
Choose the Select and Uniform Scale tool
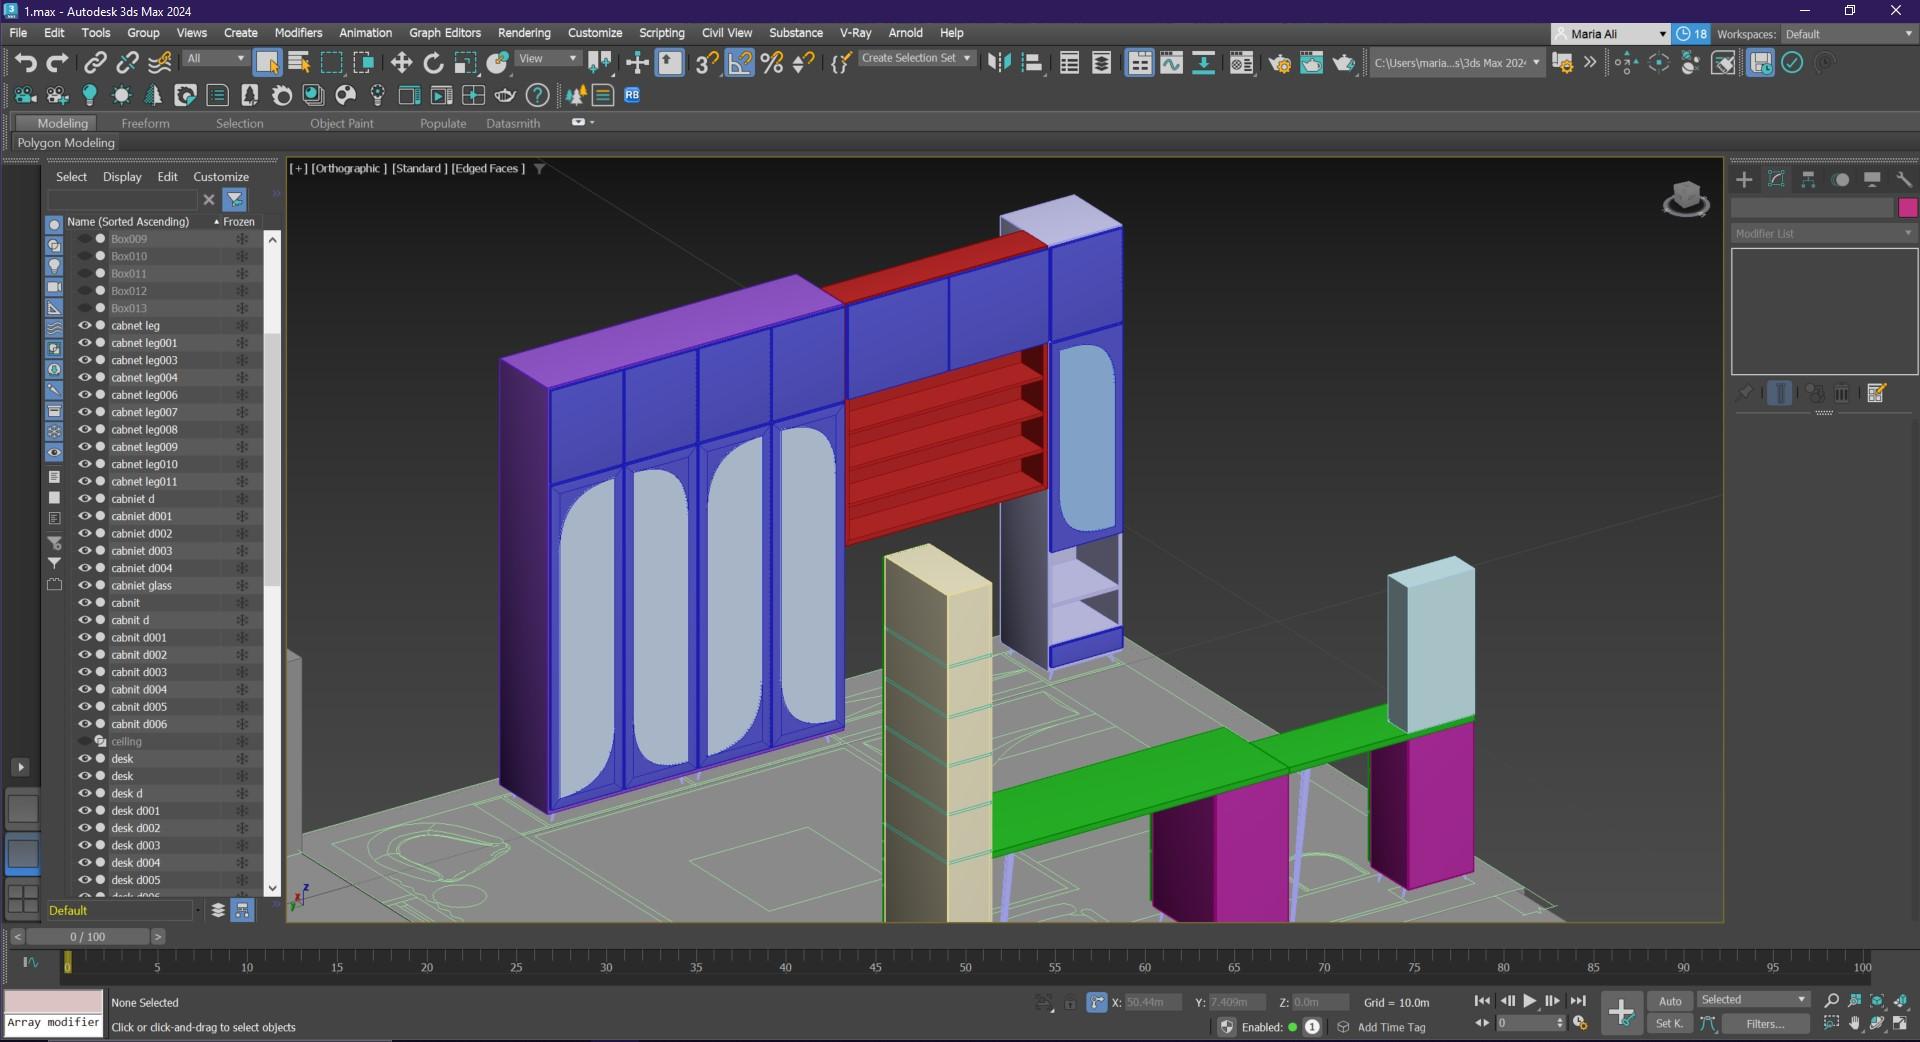pos(465,63)
